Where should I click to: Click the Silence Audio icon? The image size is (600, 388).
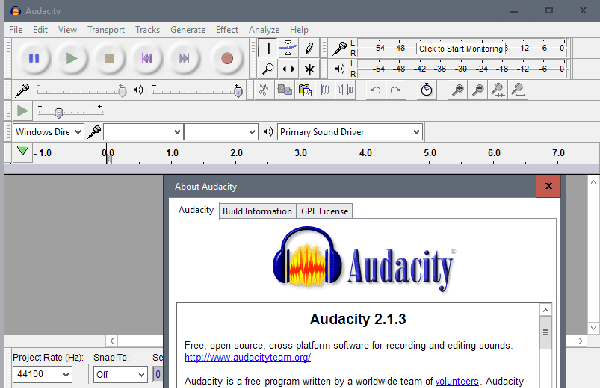tap(346, 90)
